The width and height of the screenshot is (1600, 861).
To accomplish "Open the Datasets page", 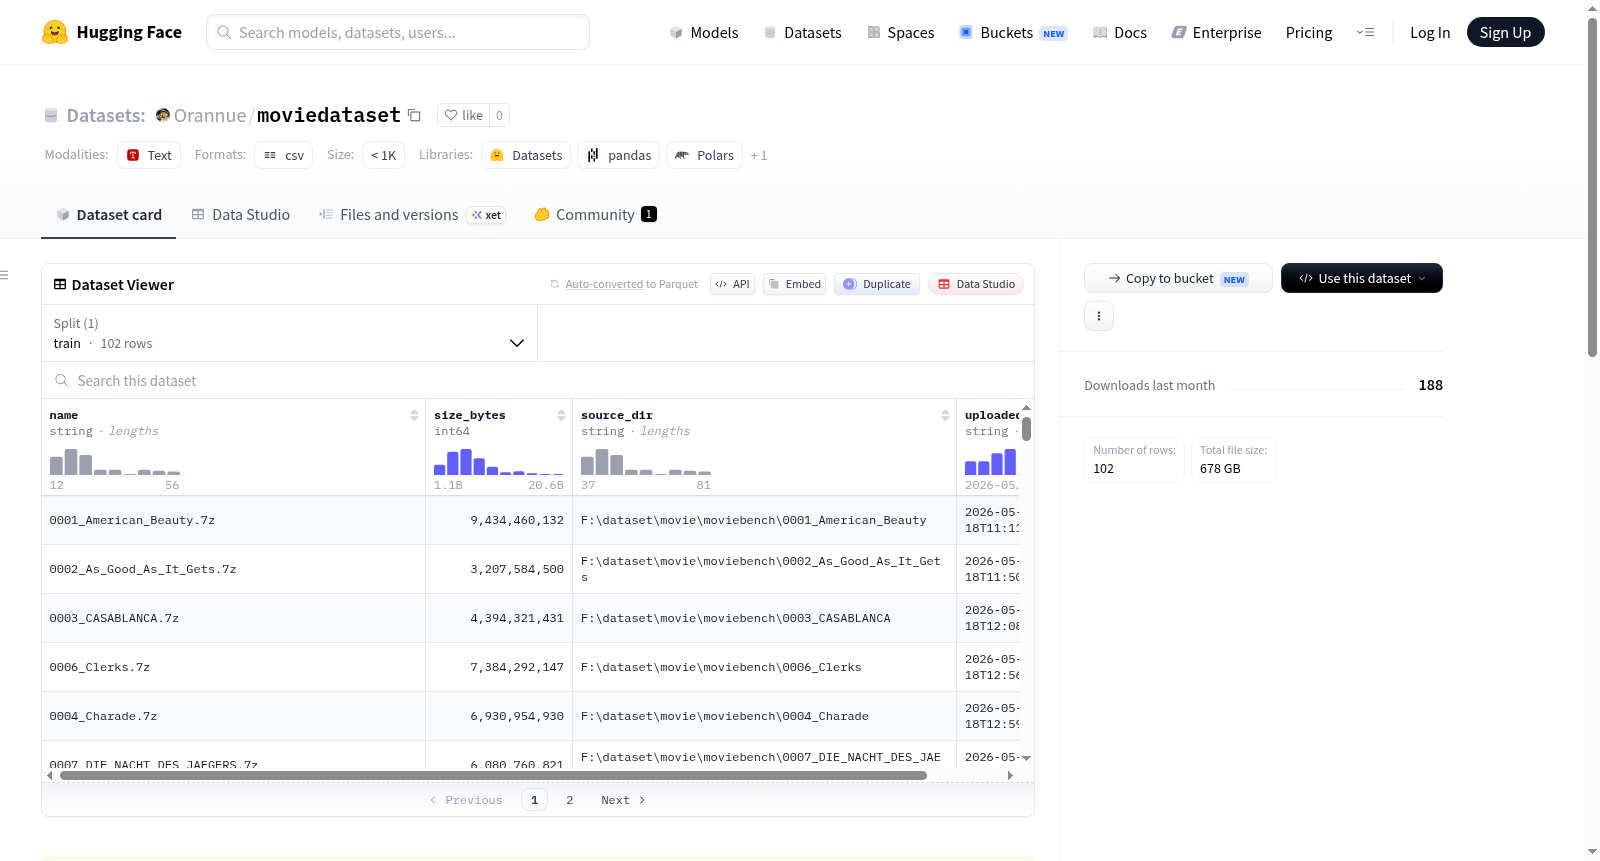I will coord(803,33).
